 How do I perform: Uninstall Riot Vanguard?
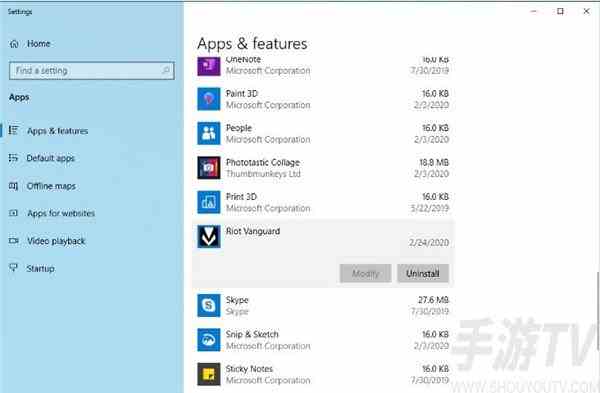pos(423,273)
